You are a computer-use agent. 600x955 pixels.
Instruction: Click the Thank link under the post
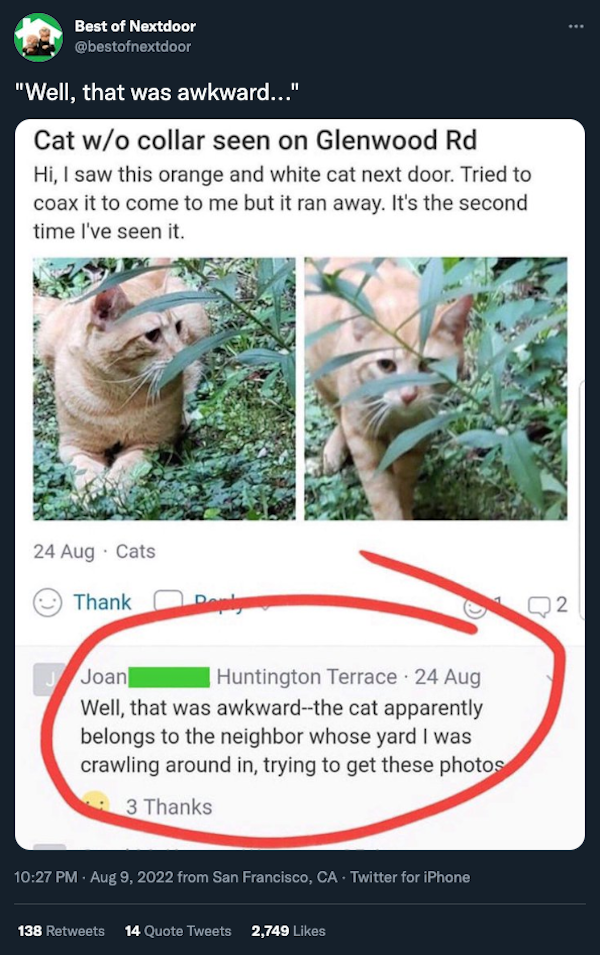(x=102, y=602)
